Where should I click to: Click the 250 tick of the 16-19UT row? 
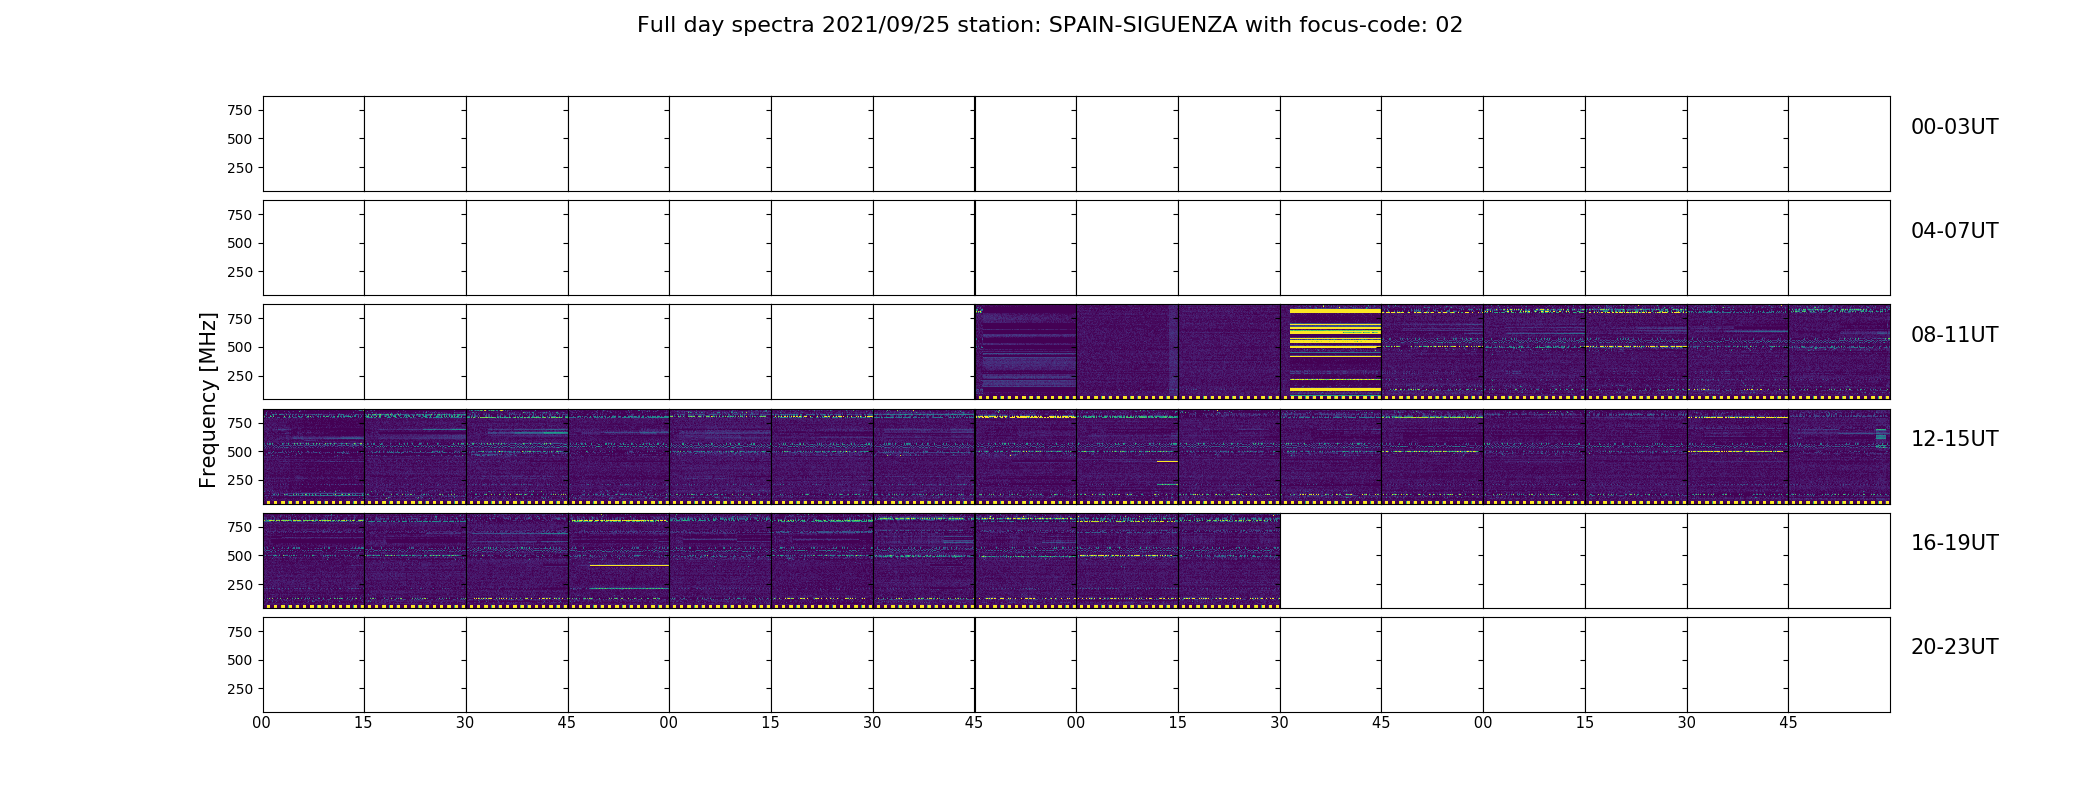click(240, 585)
